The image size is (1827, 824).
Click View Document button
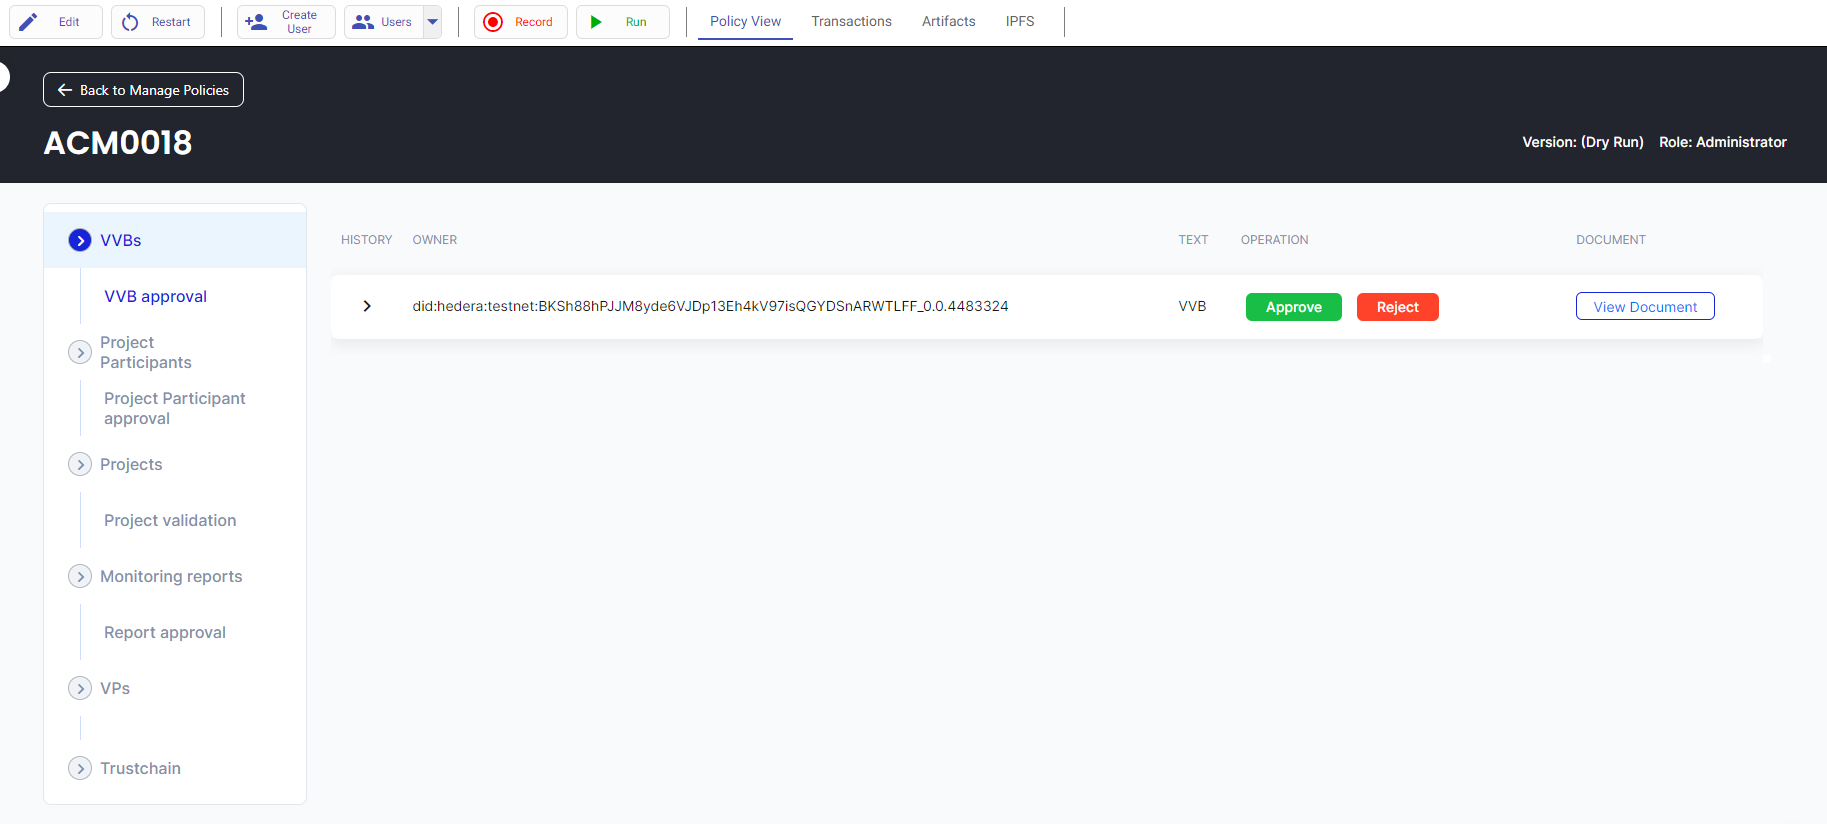point(1644,307)
